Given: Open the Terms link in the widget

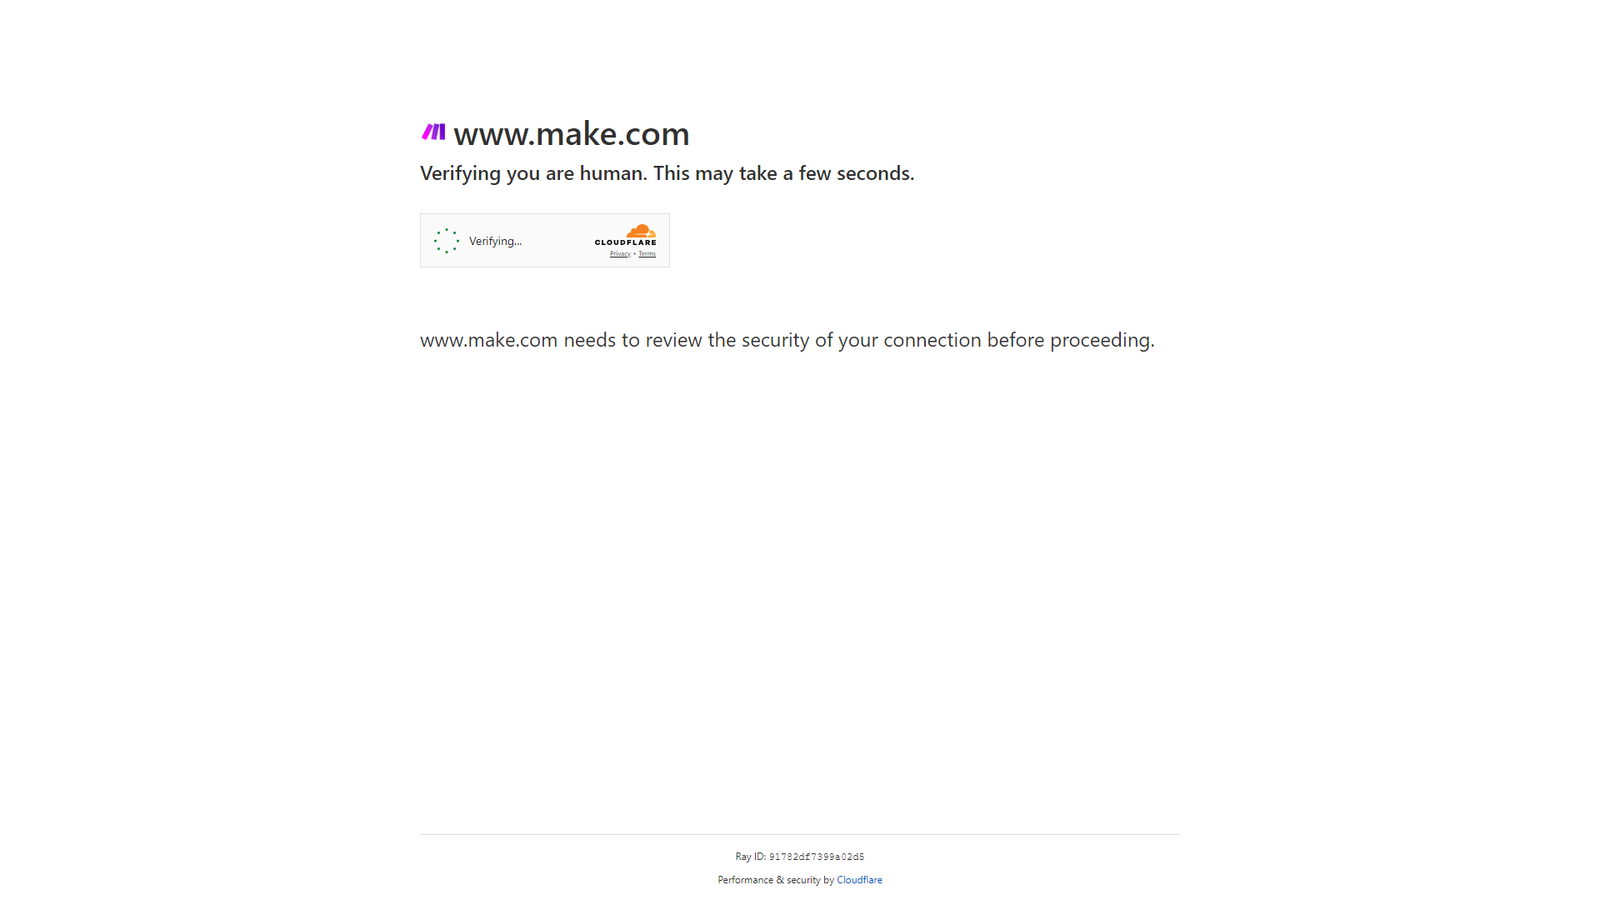Looking at the screenshot, I should [x=647, y=254].
